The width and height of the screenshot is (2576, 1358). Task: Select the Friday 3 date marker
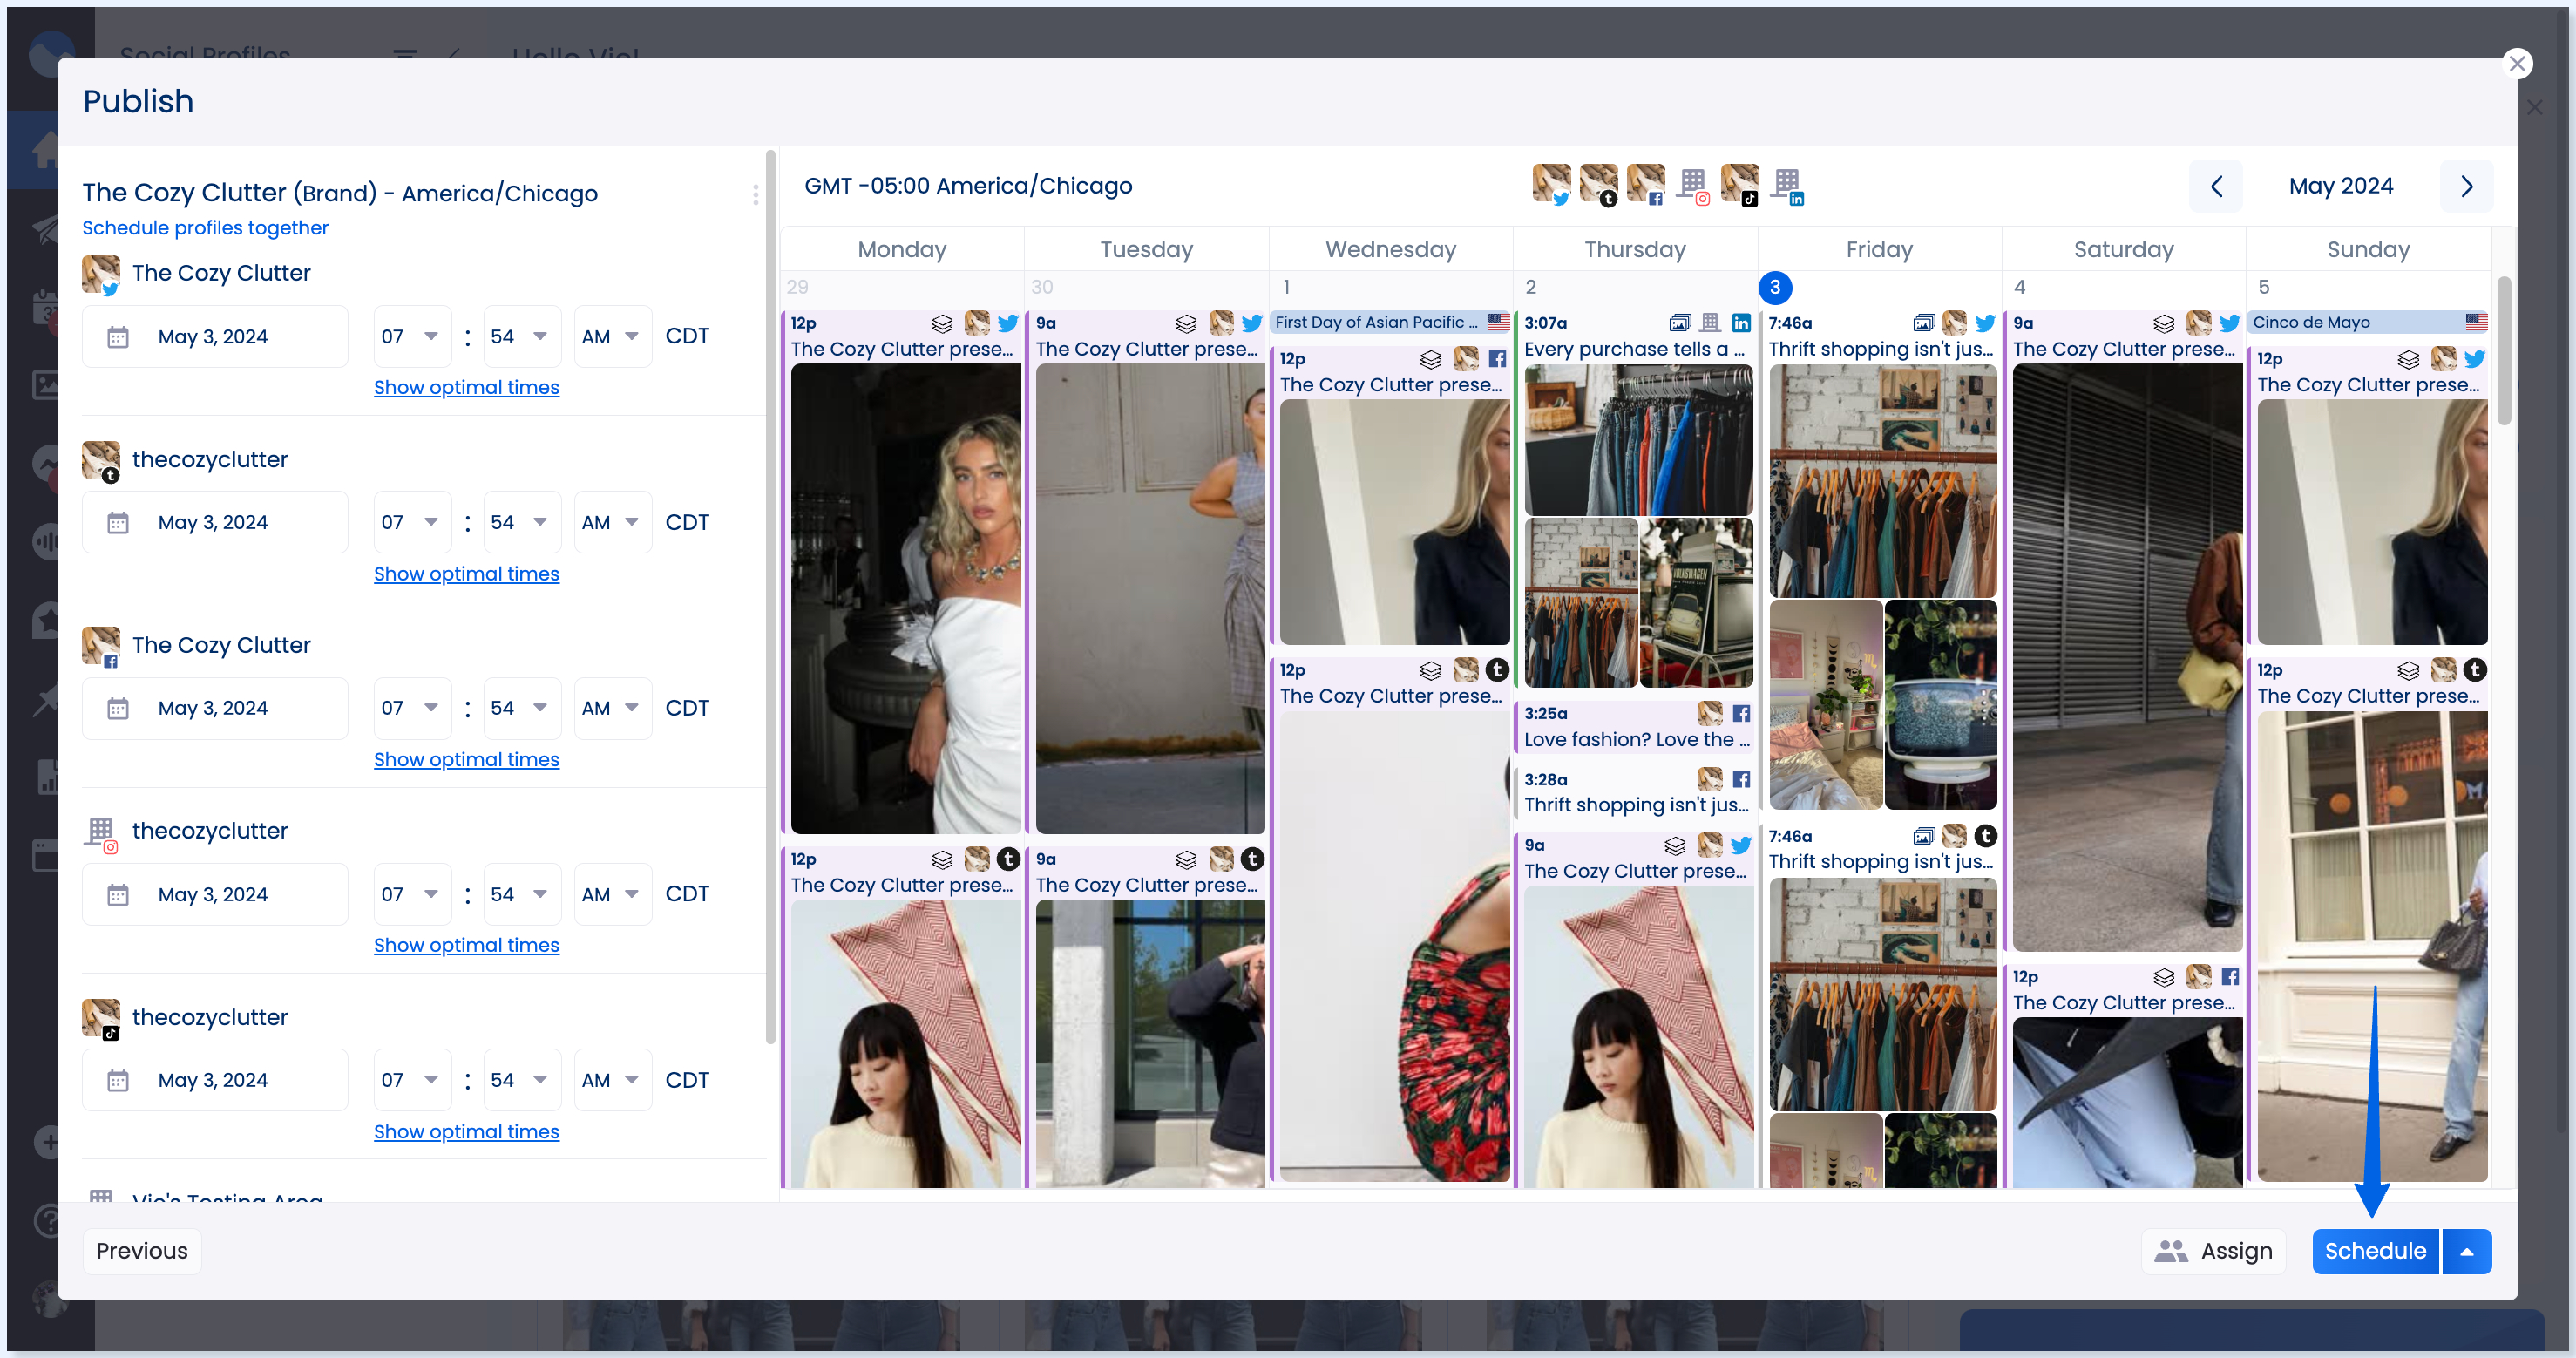(x=1775, y=287)
